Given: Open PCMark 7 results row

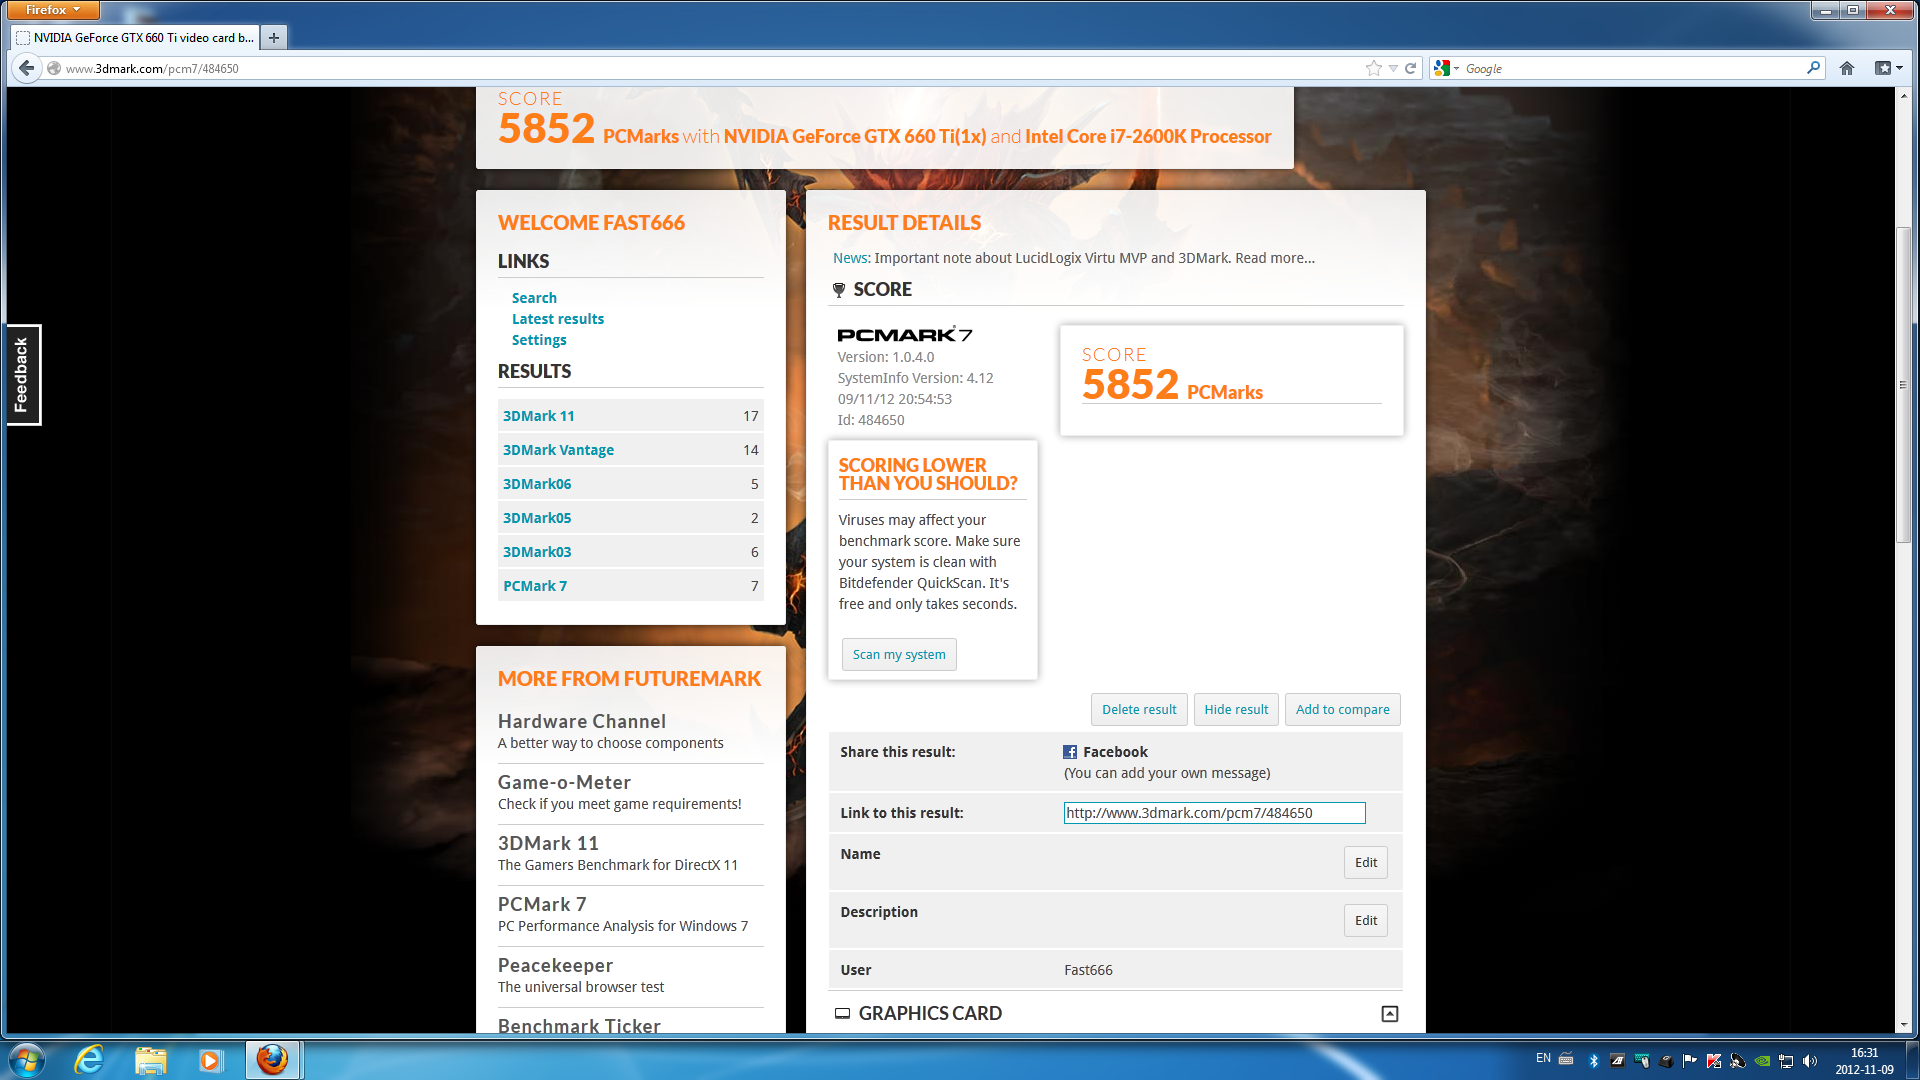Looking at the screenshot, I should coord(630,586).
